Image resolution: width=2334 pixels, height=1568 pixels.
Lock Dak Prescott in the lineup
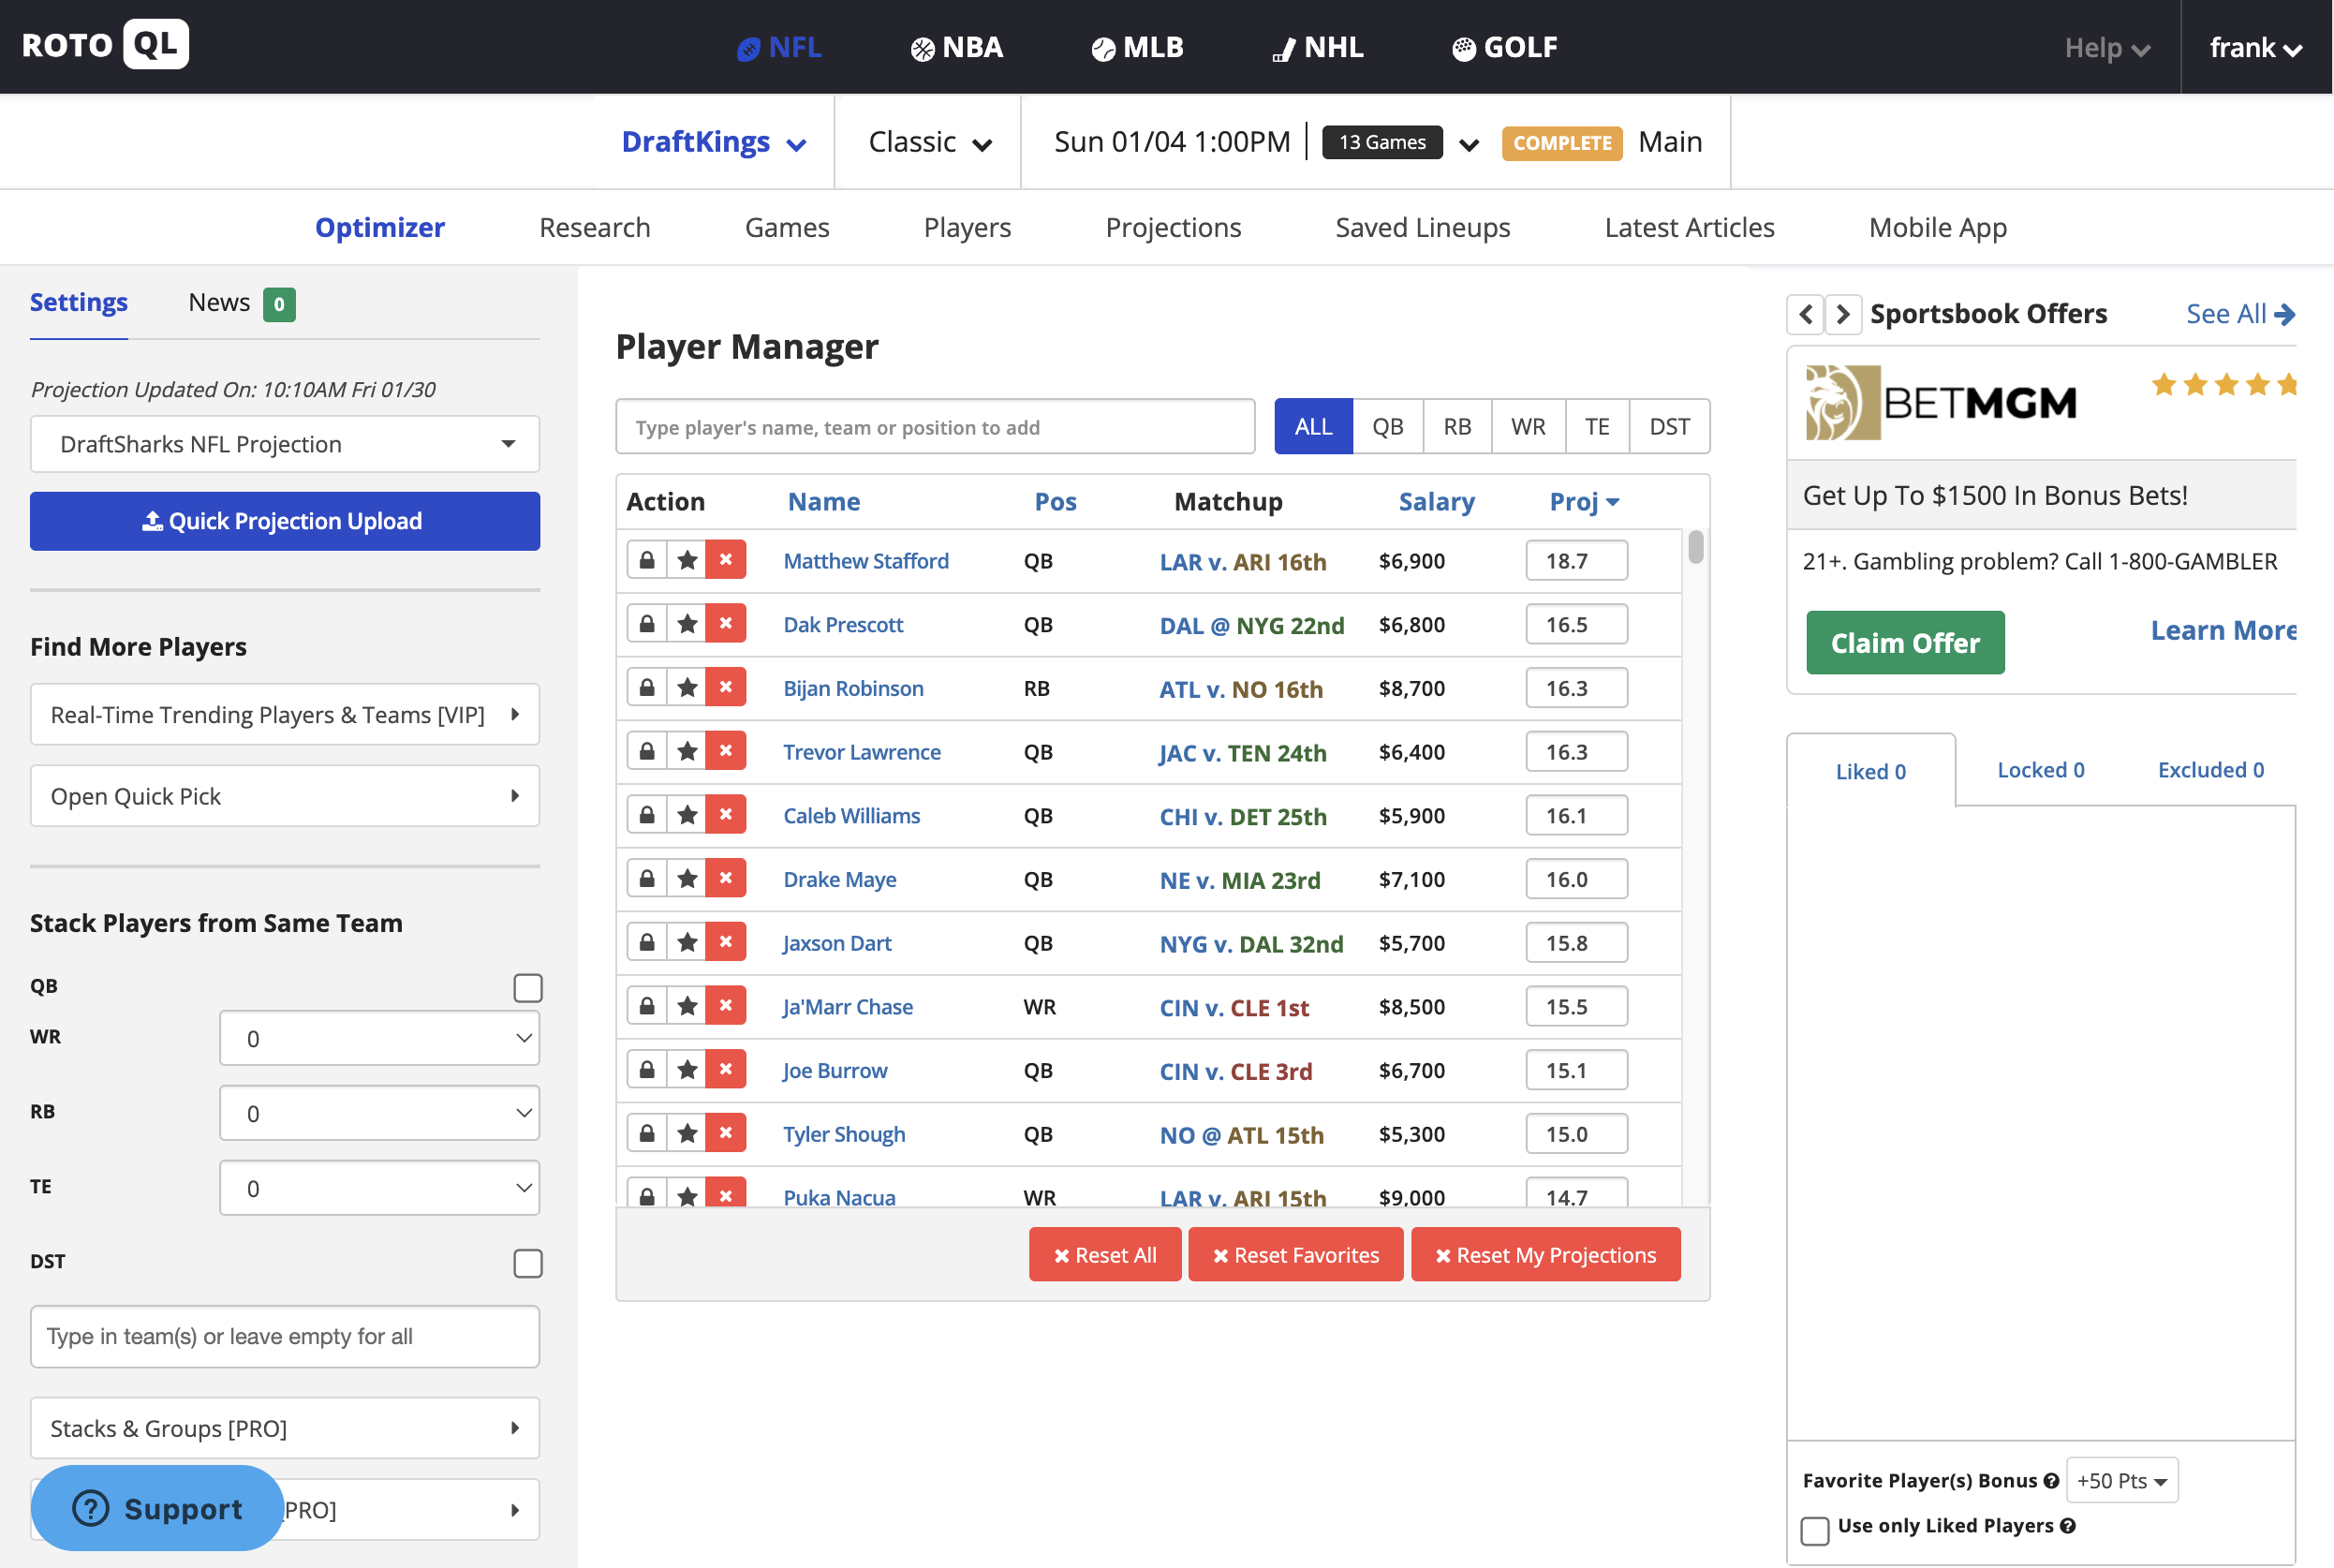click(x=647, y=624)
